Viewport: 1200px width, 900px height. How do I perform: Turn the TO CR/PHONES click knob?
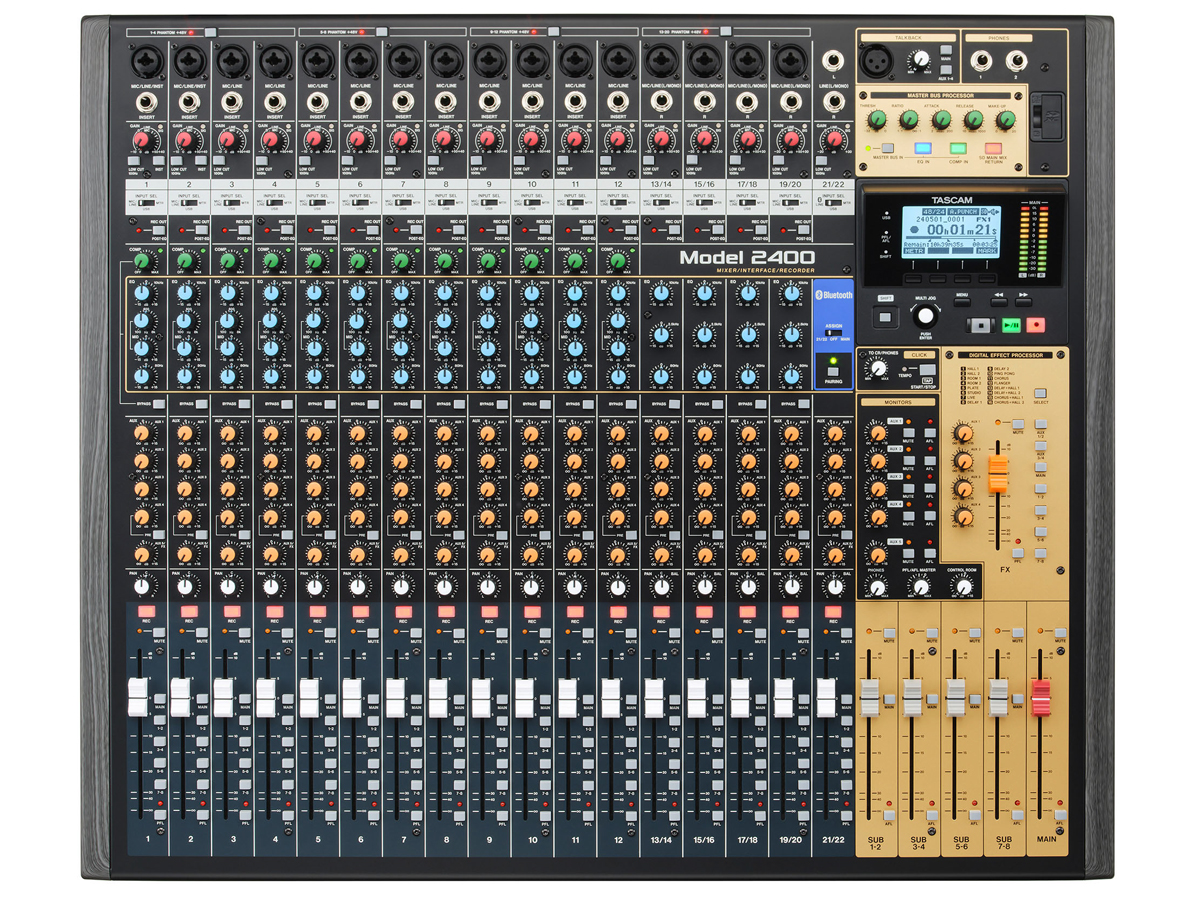878,370
